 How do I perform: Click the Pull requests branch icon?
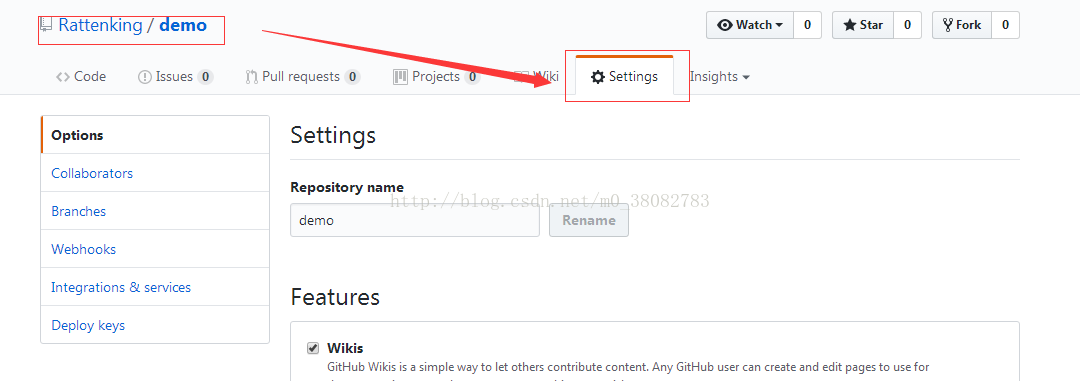(x=252, y=77)
